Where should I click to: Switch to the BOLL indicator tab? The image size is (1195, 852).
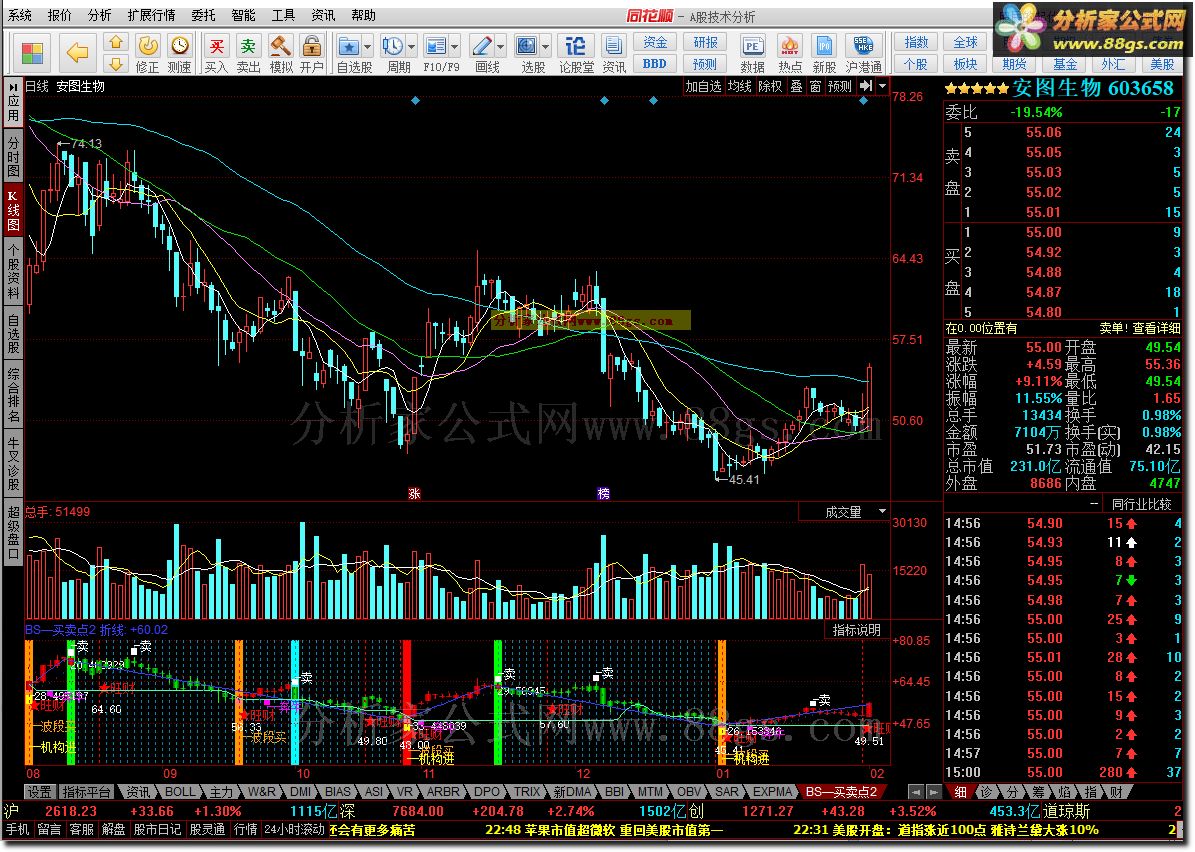(x=181, y=793)
